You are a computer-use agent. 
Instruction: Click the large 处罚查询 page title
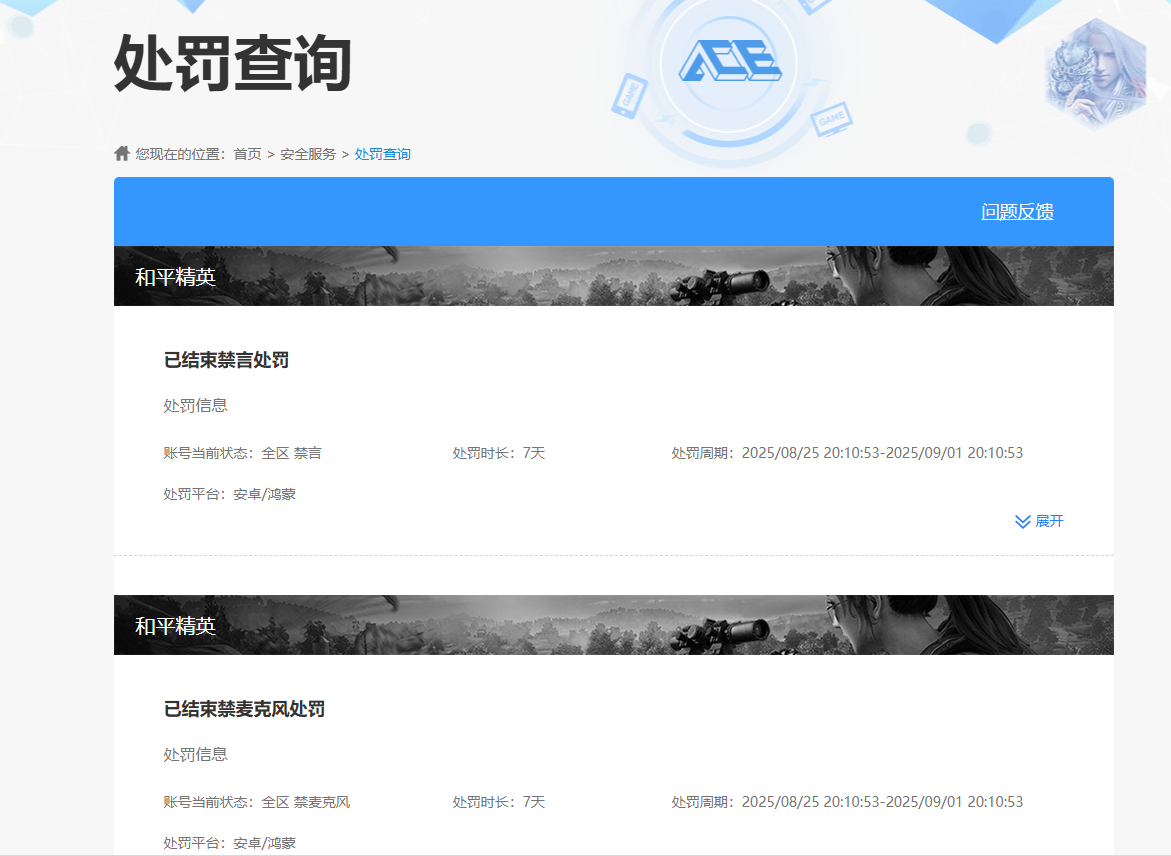(x=232, y=64)
